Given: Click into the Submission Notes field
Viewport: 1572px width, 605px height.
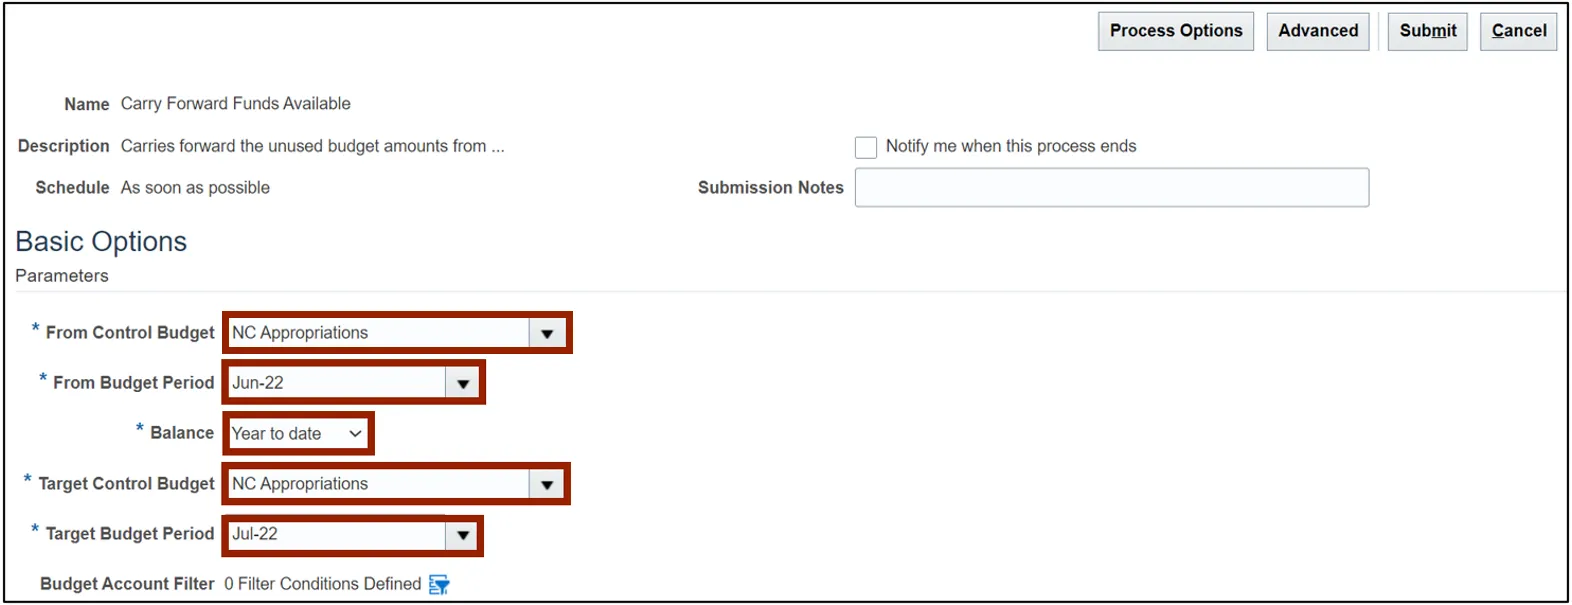Looking at the screenshot, I should (1111, 188).
